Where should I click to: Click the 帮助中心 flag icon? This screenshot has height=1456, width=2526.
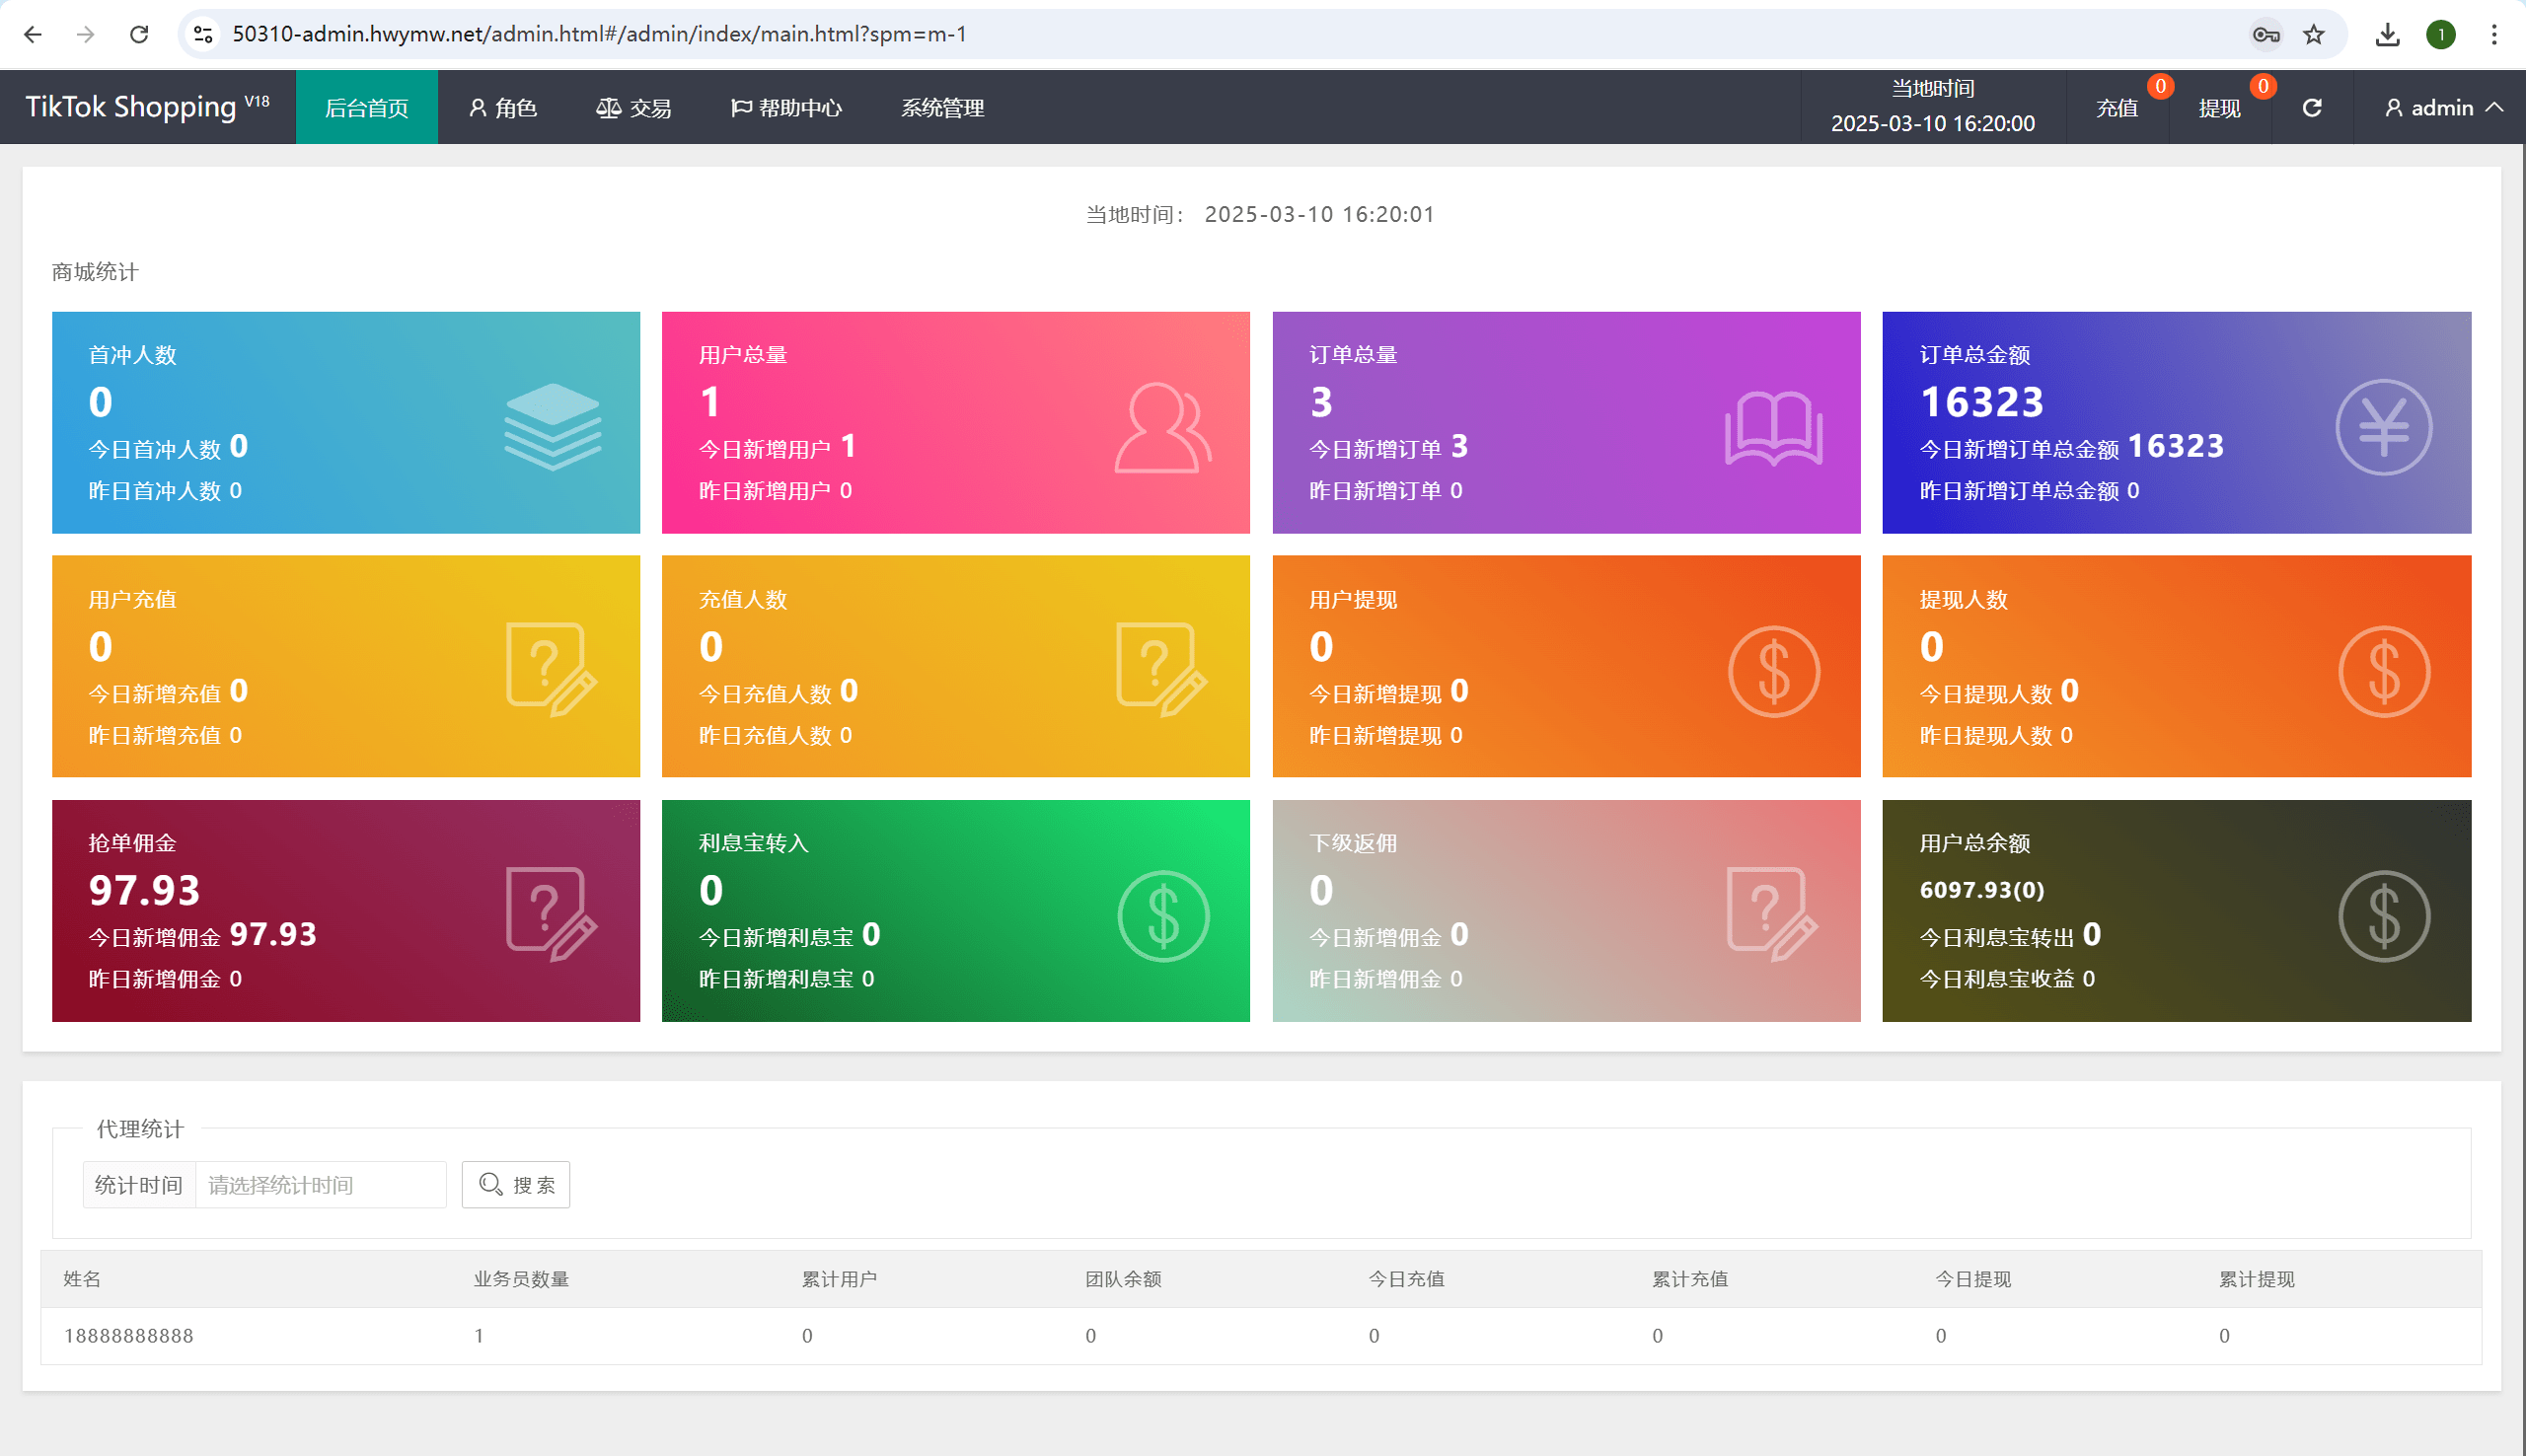click(x=741, y=107)
